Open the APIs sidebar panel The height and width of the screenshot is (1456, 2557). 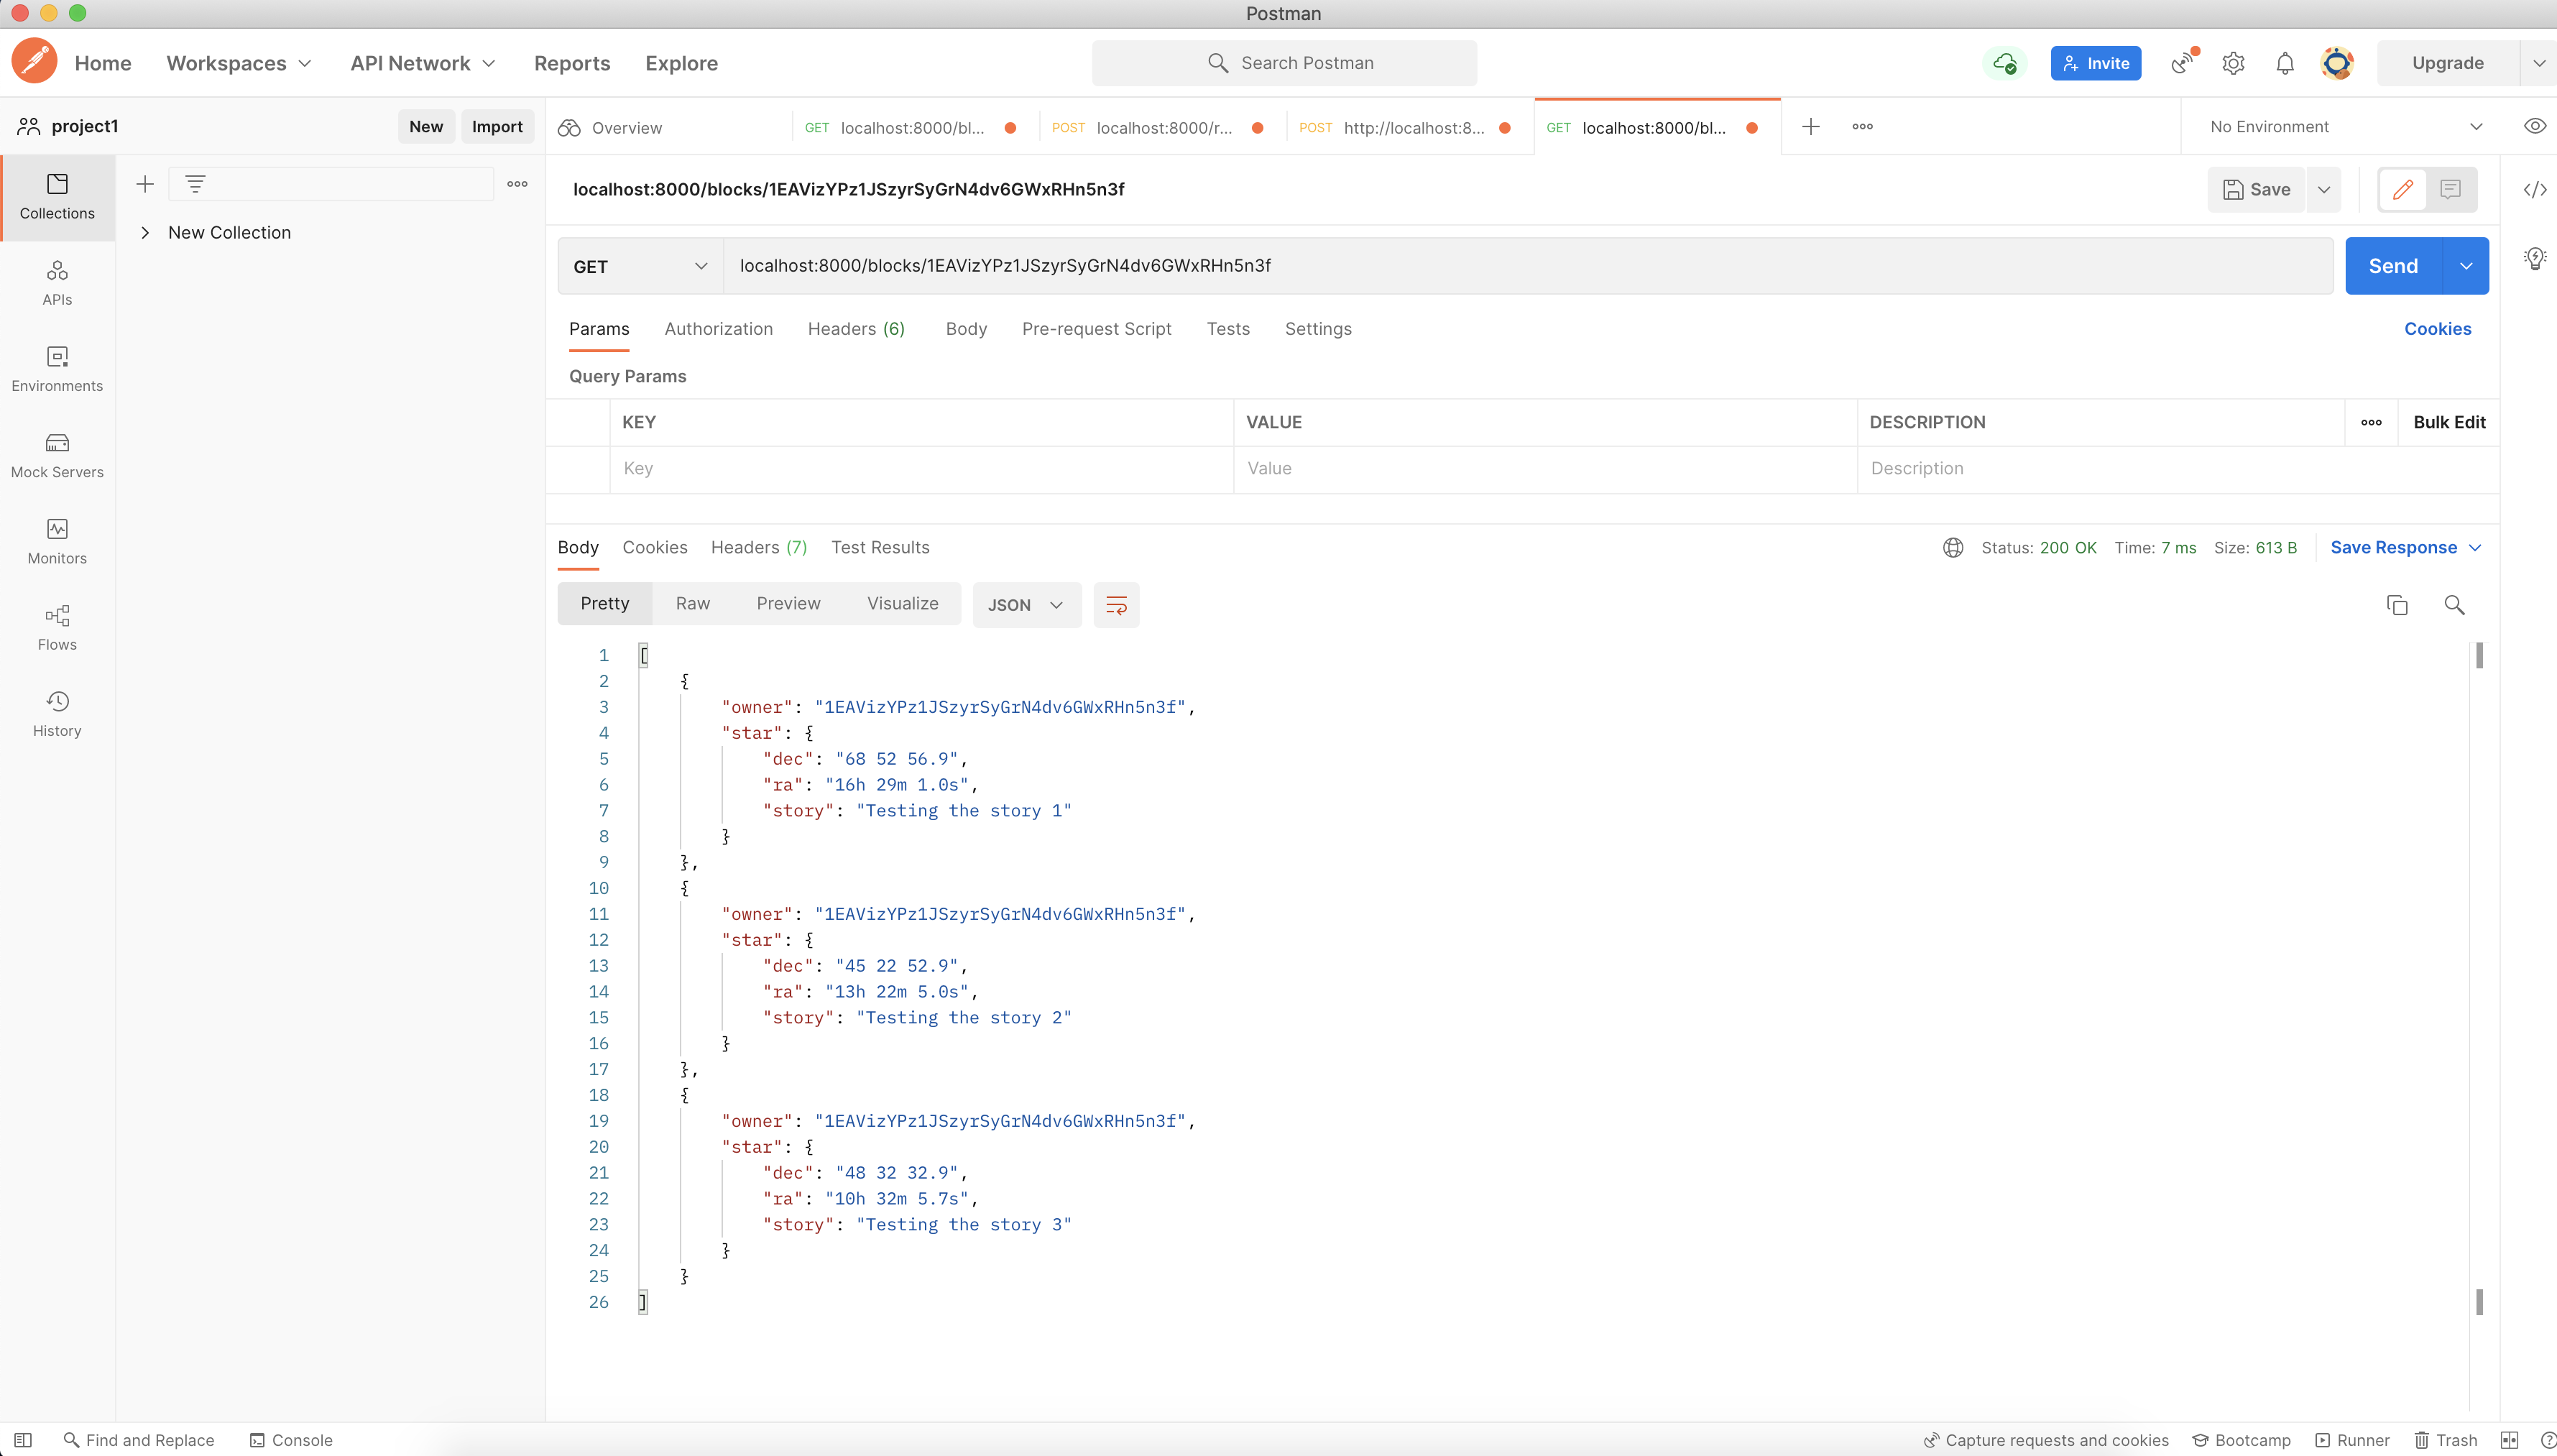pyautogui.click(x=57, y=283)
